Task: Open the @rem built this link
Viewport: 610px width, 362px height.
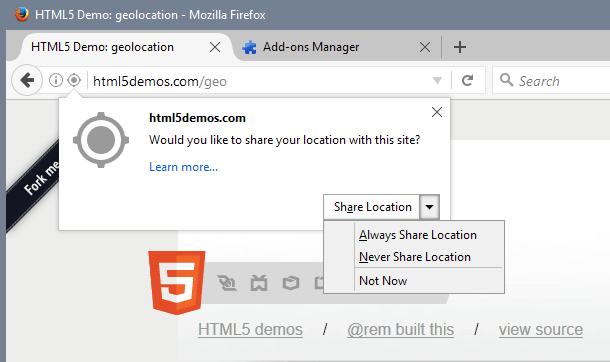Action: (400, 330)
